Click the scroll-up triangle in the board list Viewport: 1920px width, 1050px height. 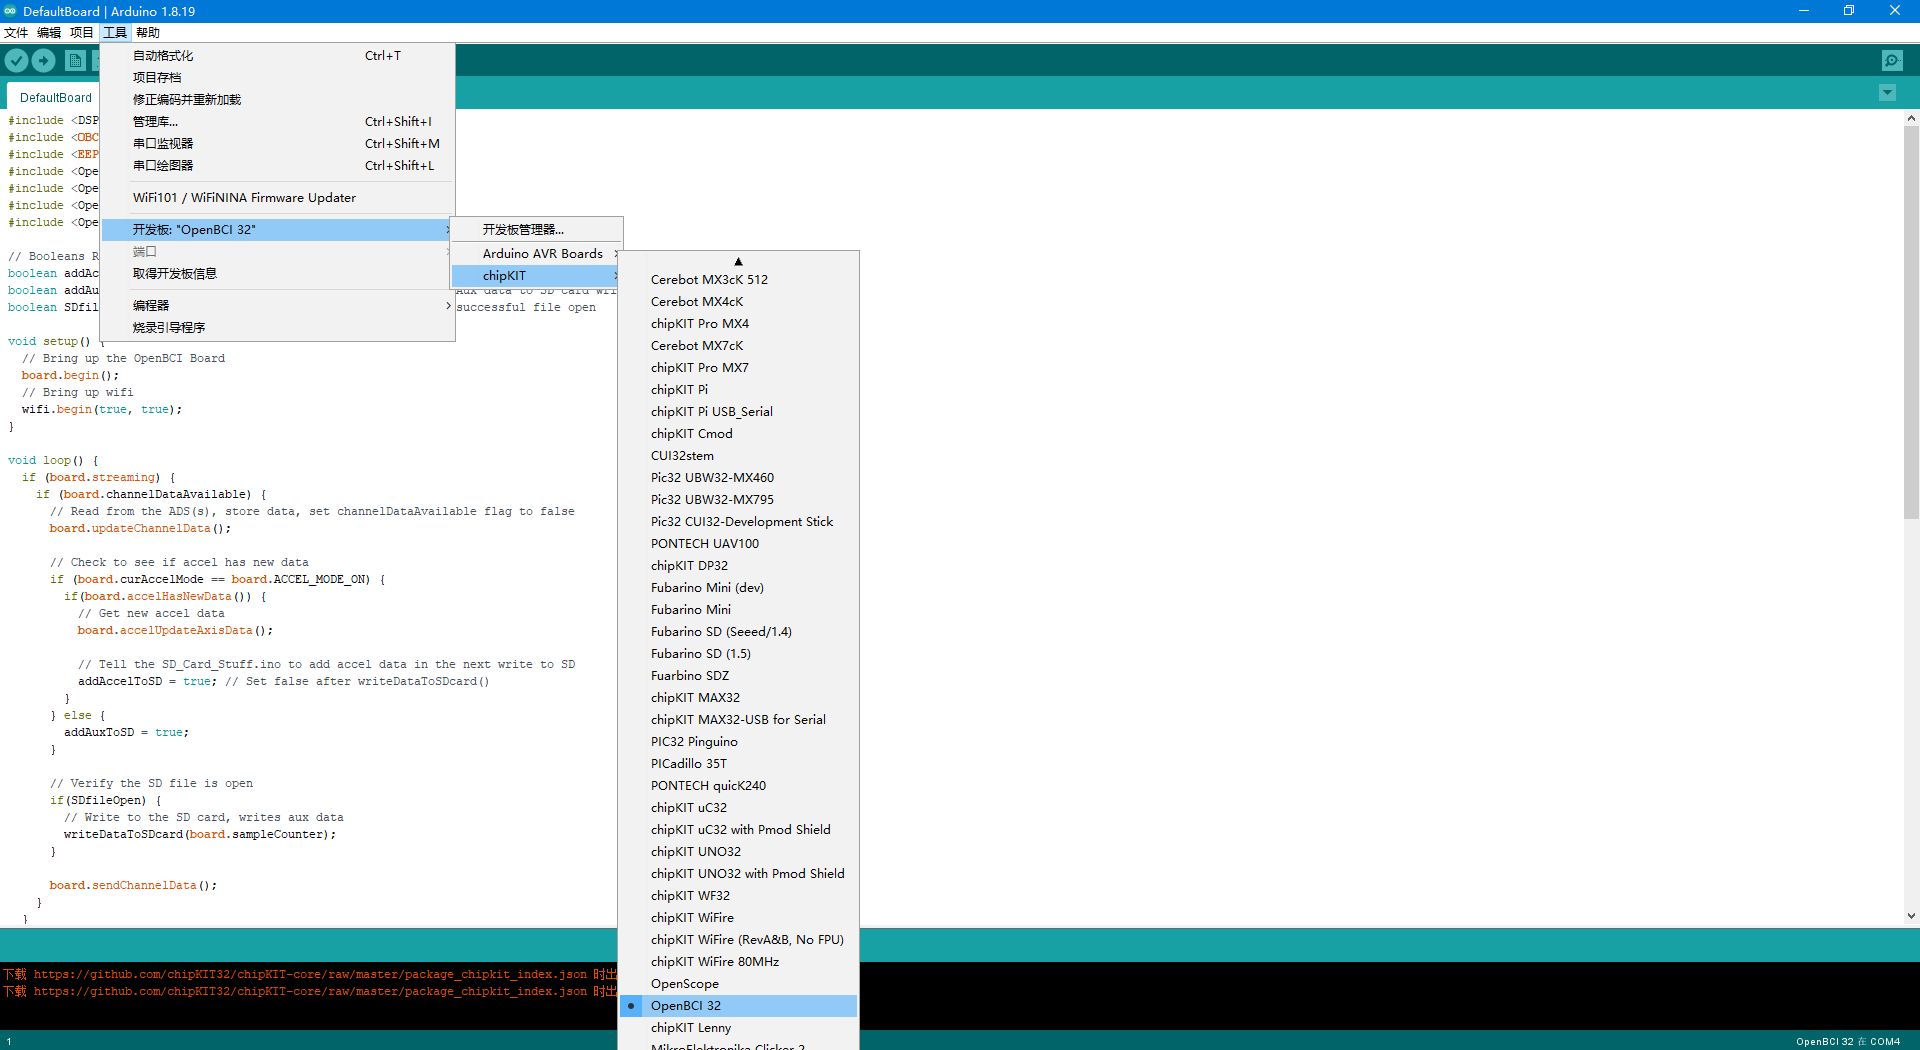pos(739,261)
